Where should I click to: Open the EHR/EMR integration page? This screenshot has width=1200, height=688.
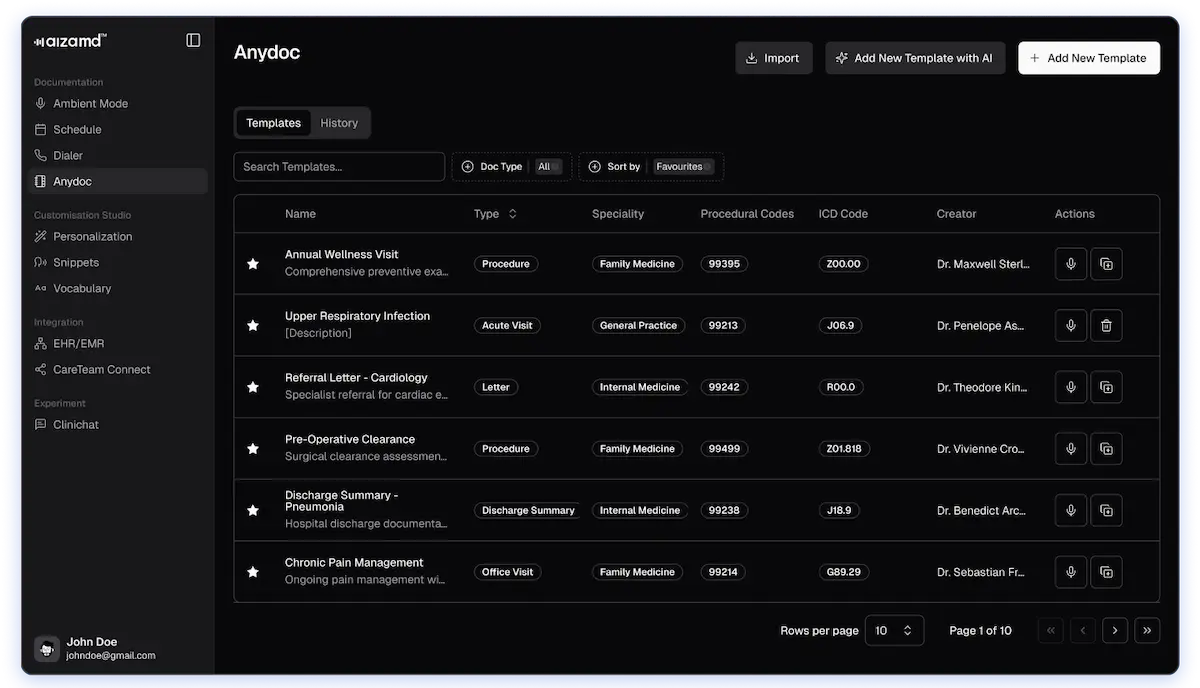(120, 343)
